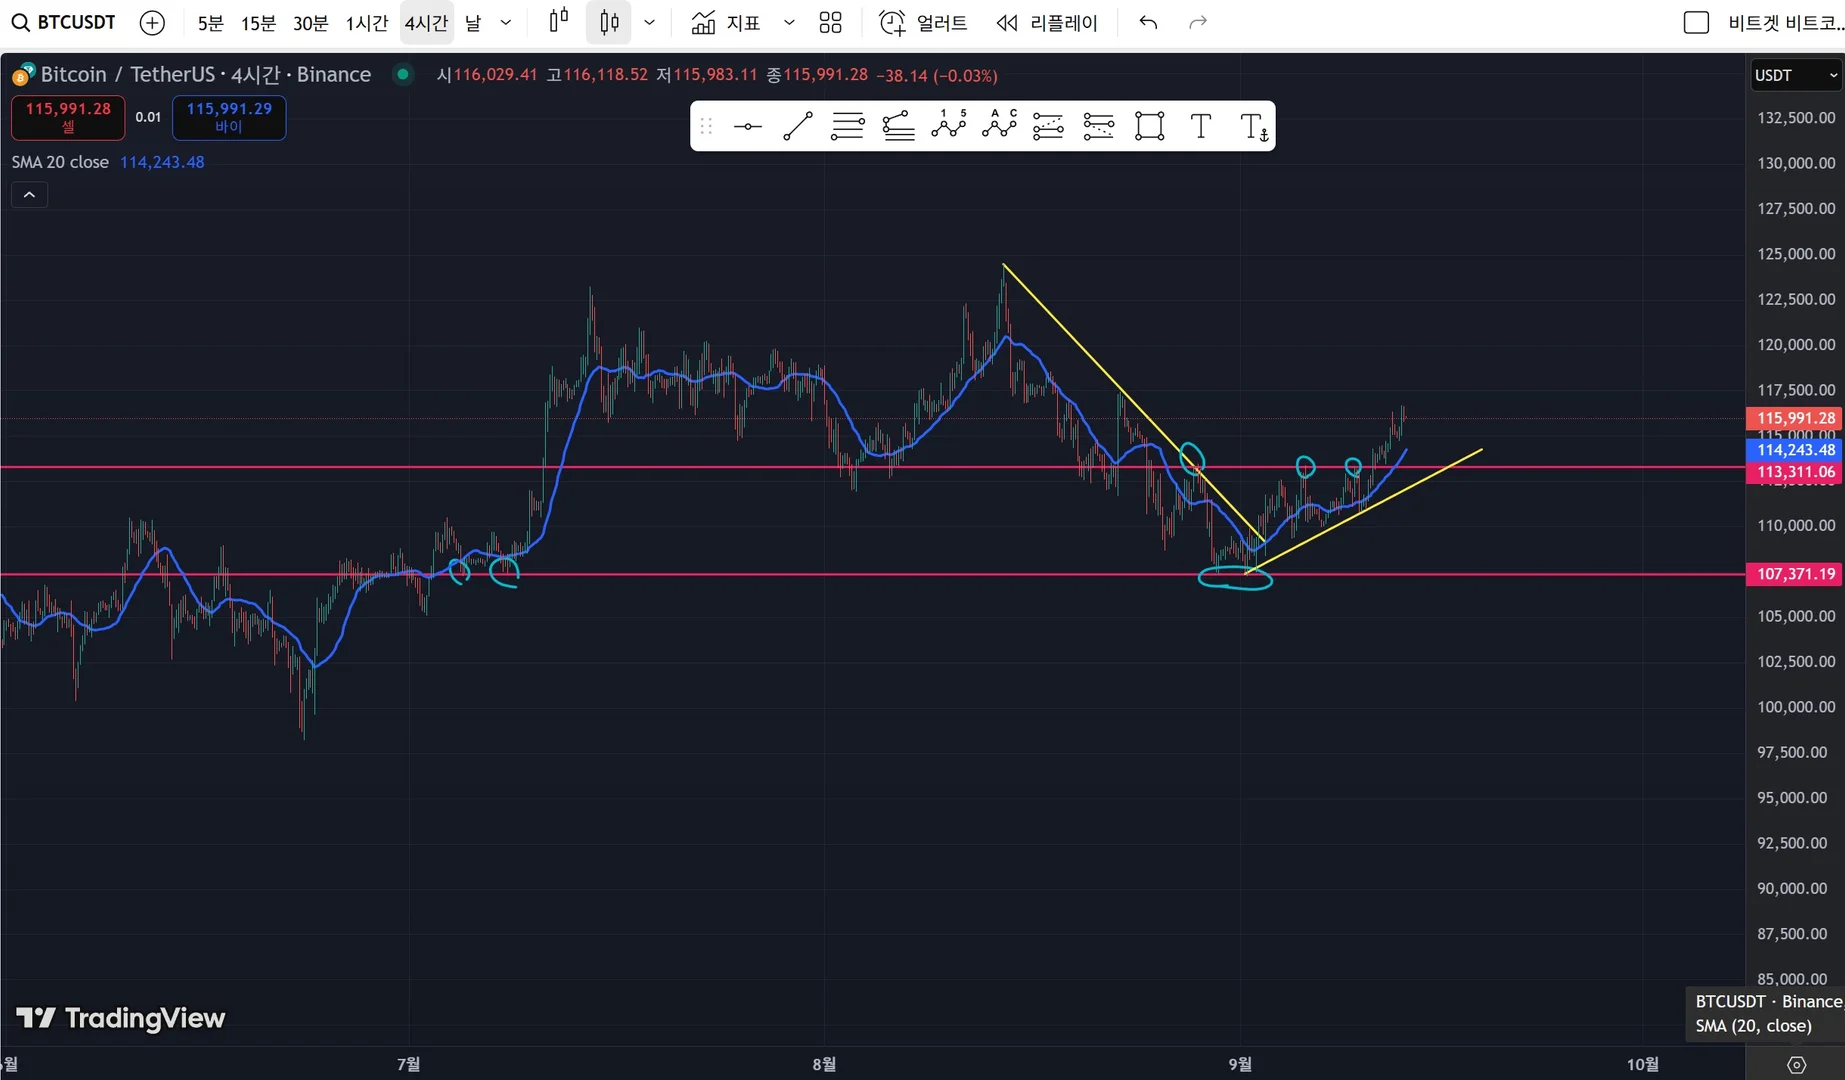
Task: Select the horizontal line tool
Action: pyautogui.click(x=747, y=126)
